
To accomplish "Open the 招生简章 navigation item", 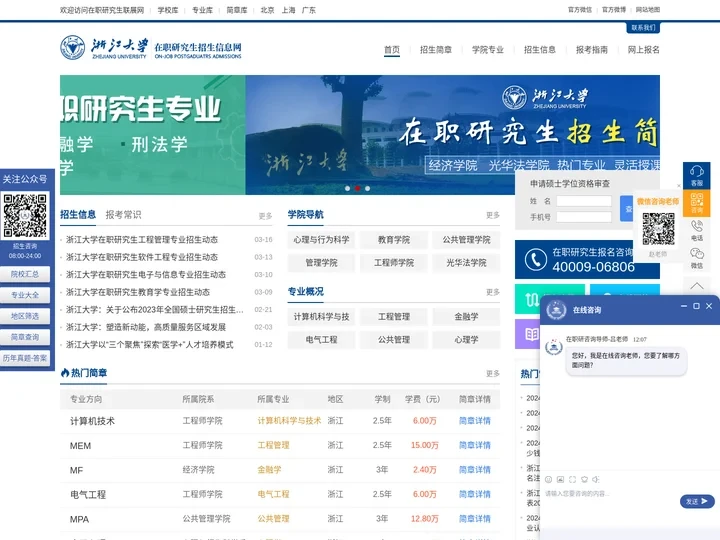I will tap(436, 50).
